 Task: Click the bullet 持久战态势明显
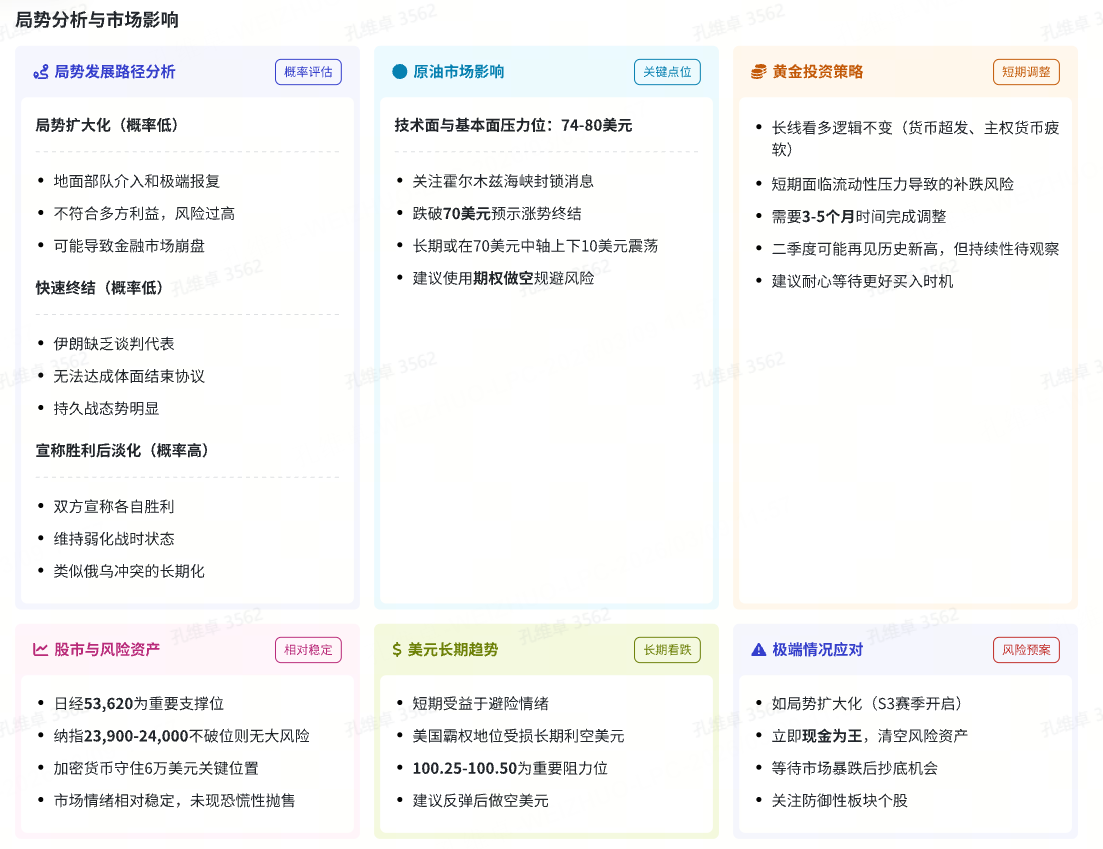pos(106,409)
